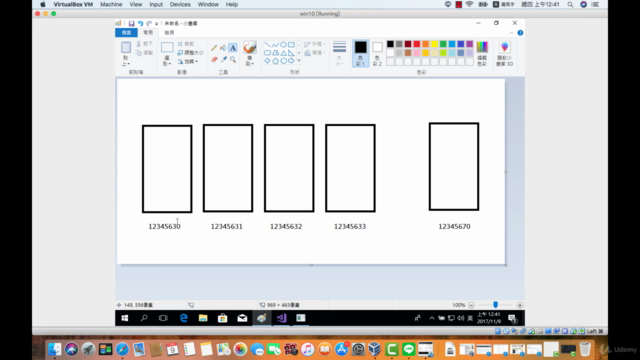Click the Windows taskbar clock showing 12:41
Image resolution: width=640 pixels, height=360 pixels.
[489, 318]
